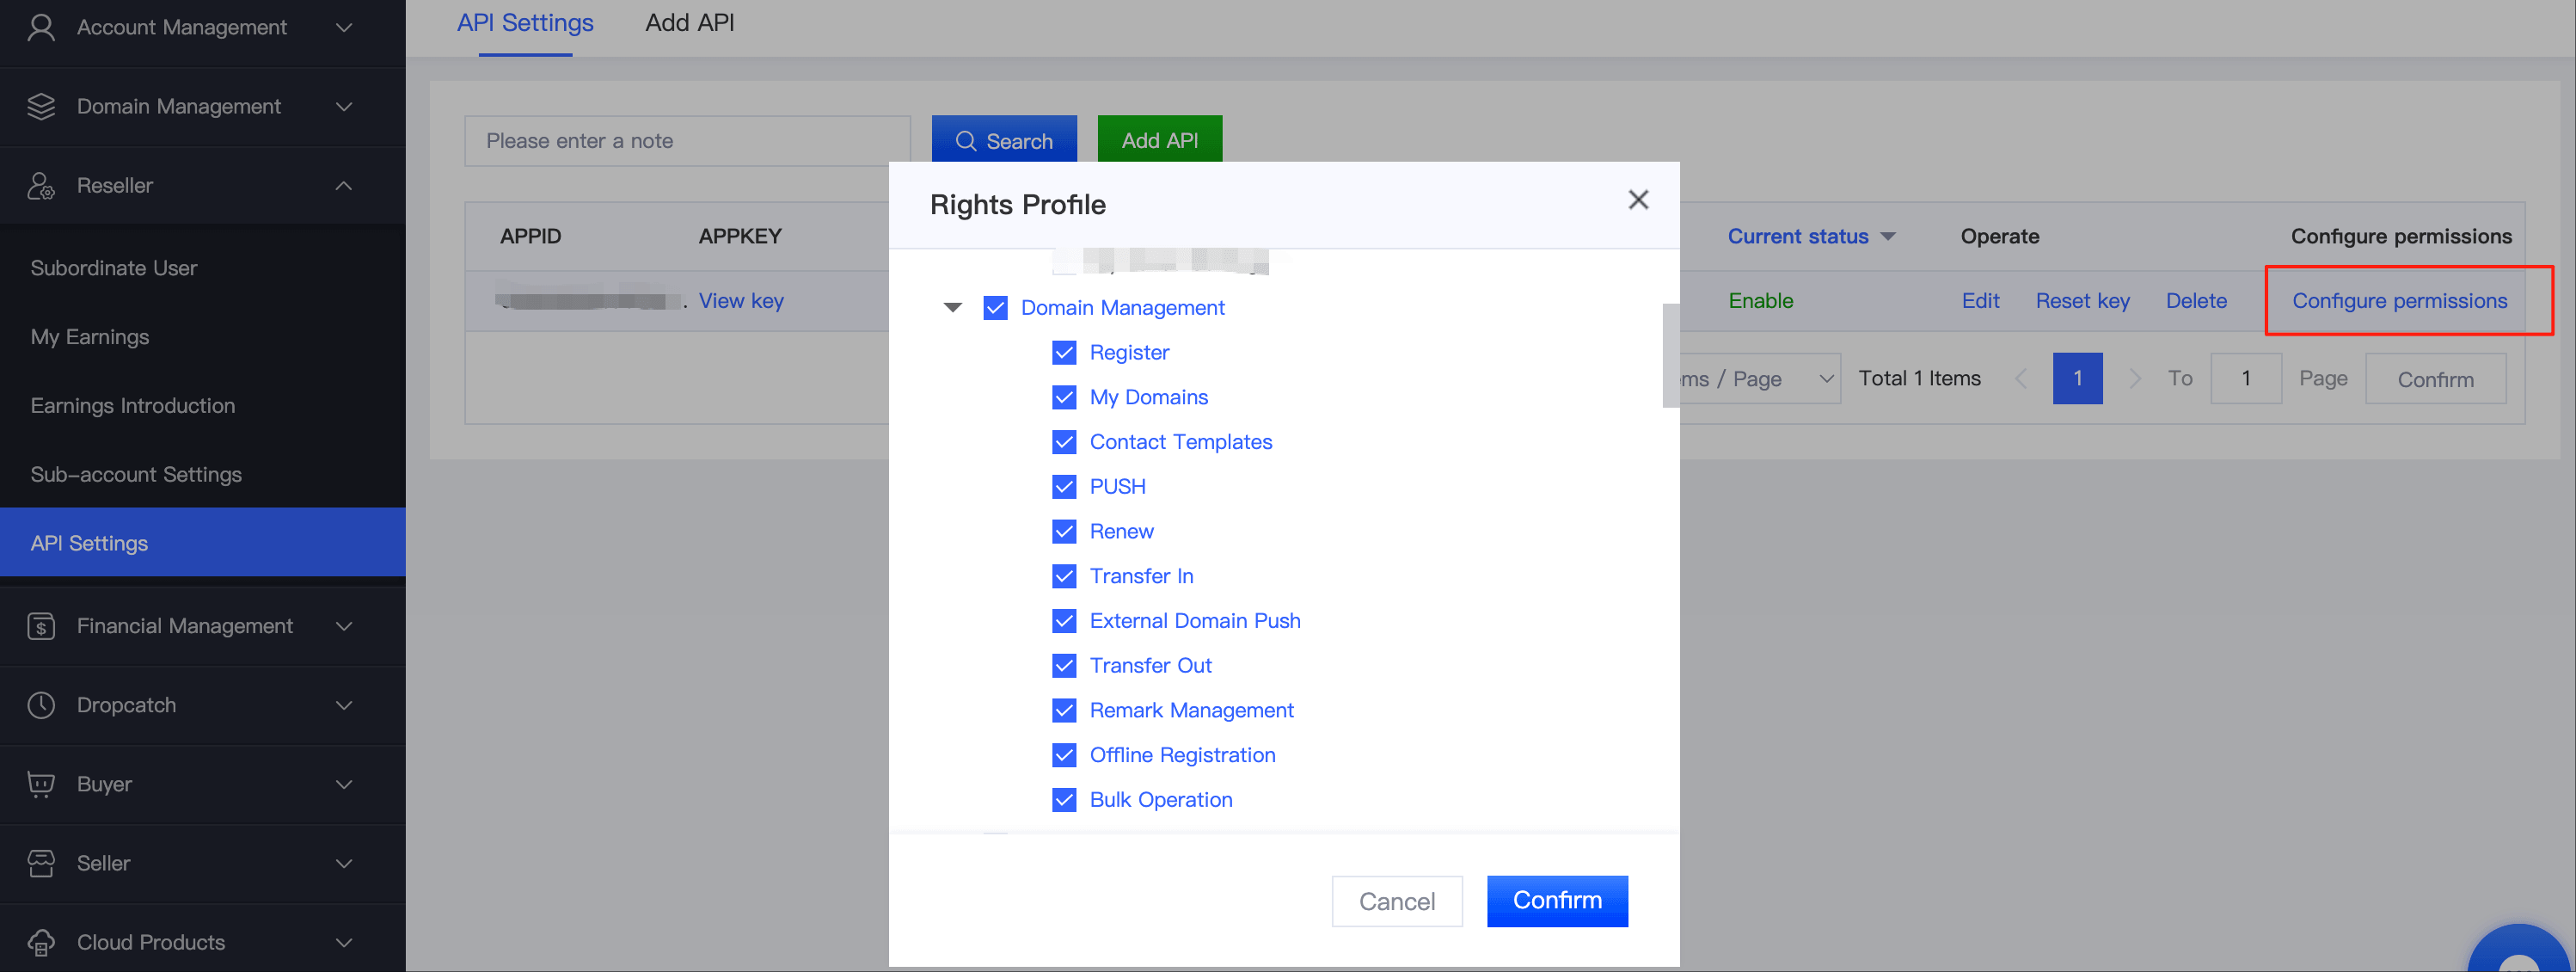Click the Delete link
The image size is (2576, 972).
[x=2196, y=301]
